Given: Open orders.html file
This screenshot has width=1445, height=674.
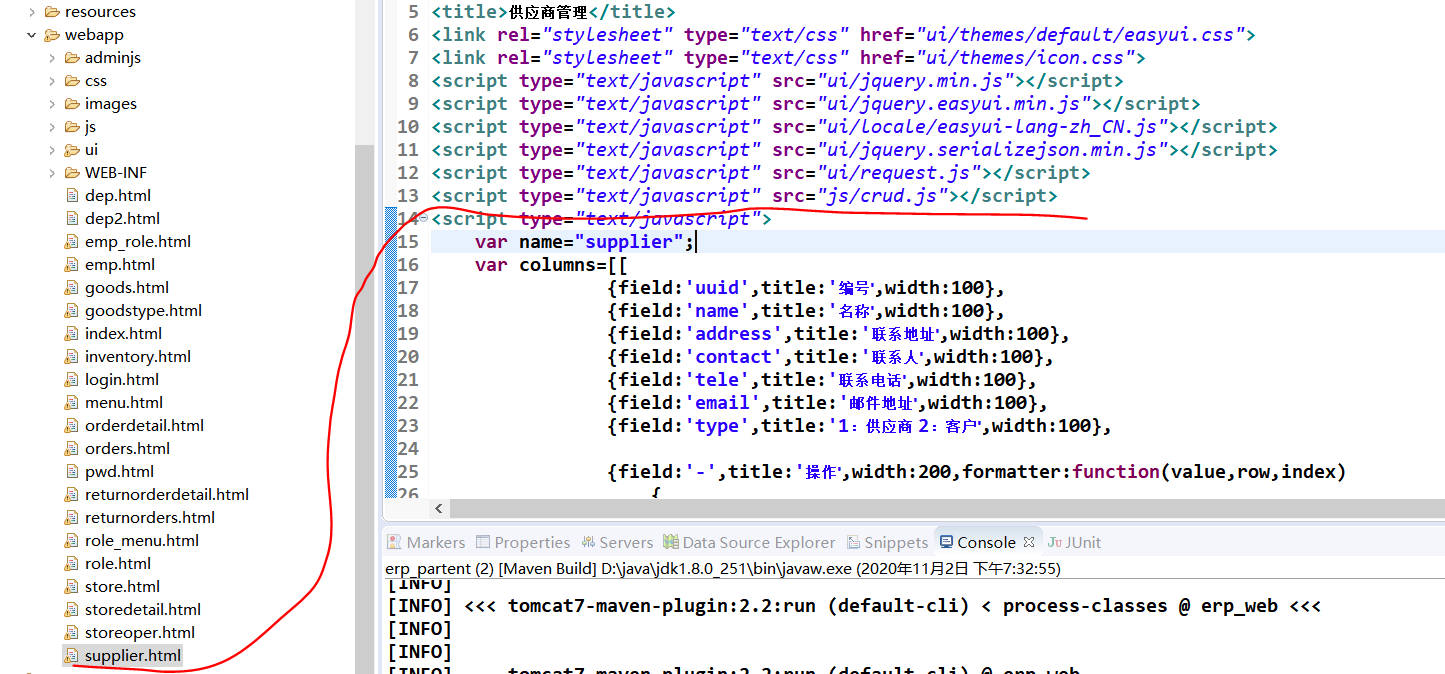Looking at the screenshot, I should coord(127,449).
